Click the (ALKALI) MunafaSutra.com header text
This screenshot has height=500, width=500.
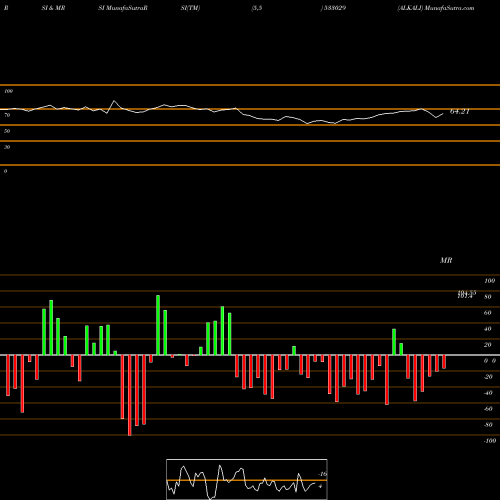[x=436, y=8]
